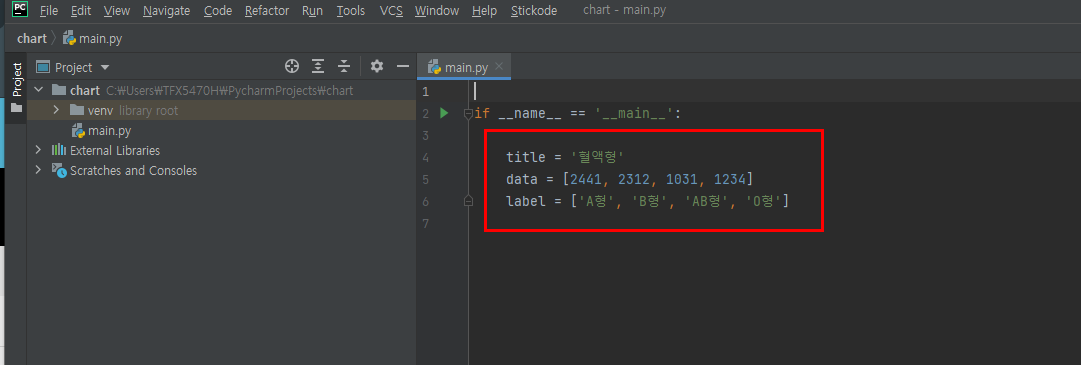Image resolution: width=1081 pixels, height=365 pixels.
Task: Click the folder icon under Project side tab
Action: [17, 108]
